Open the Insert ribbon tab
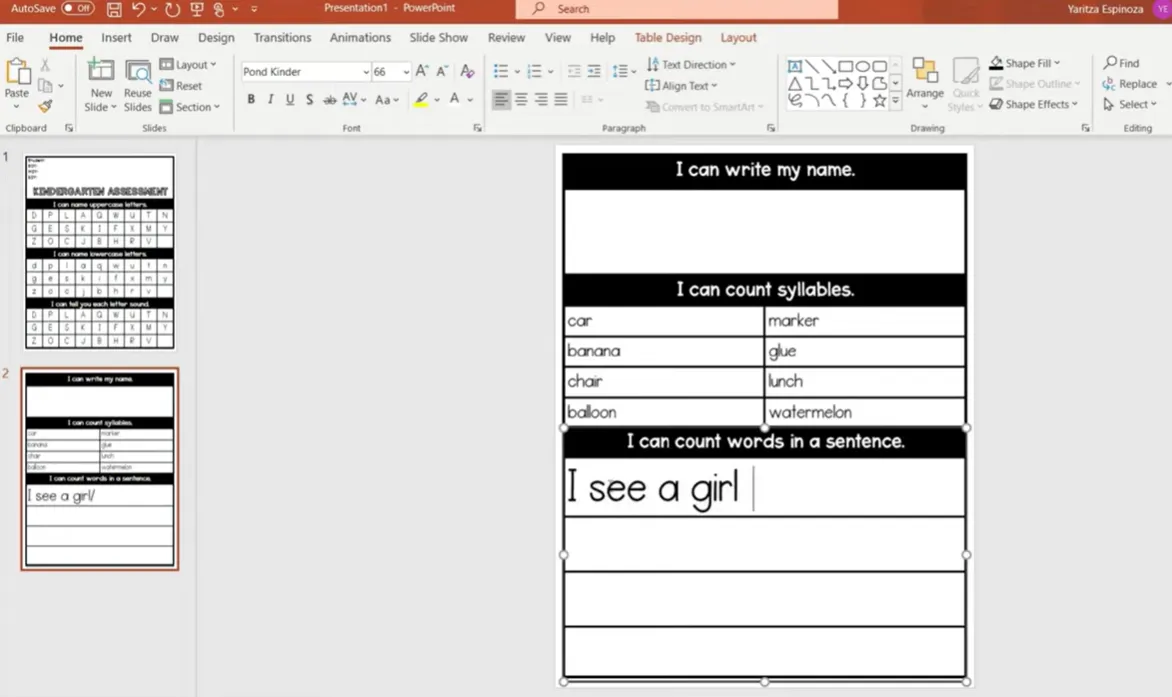This screenshot has width=1172, height=697. click(x=116, y=38)
